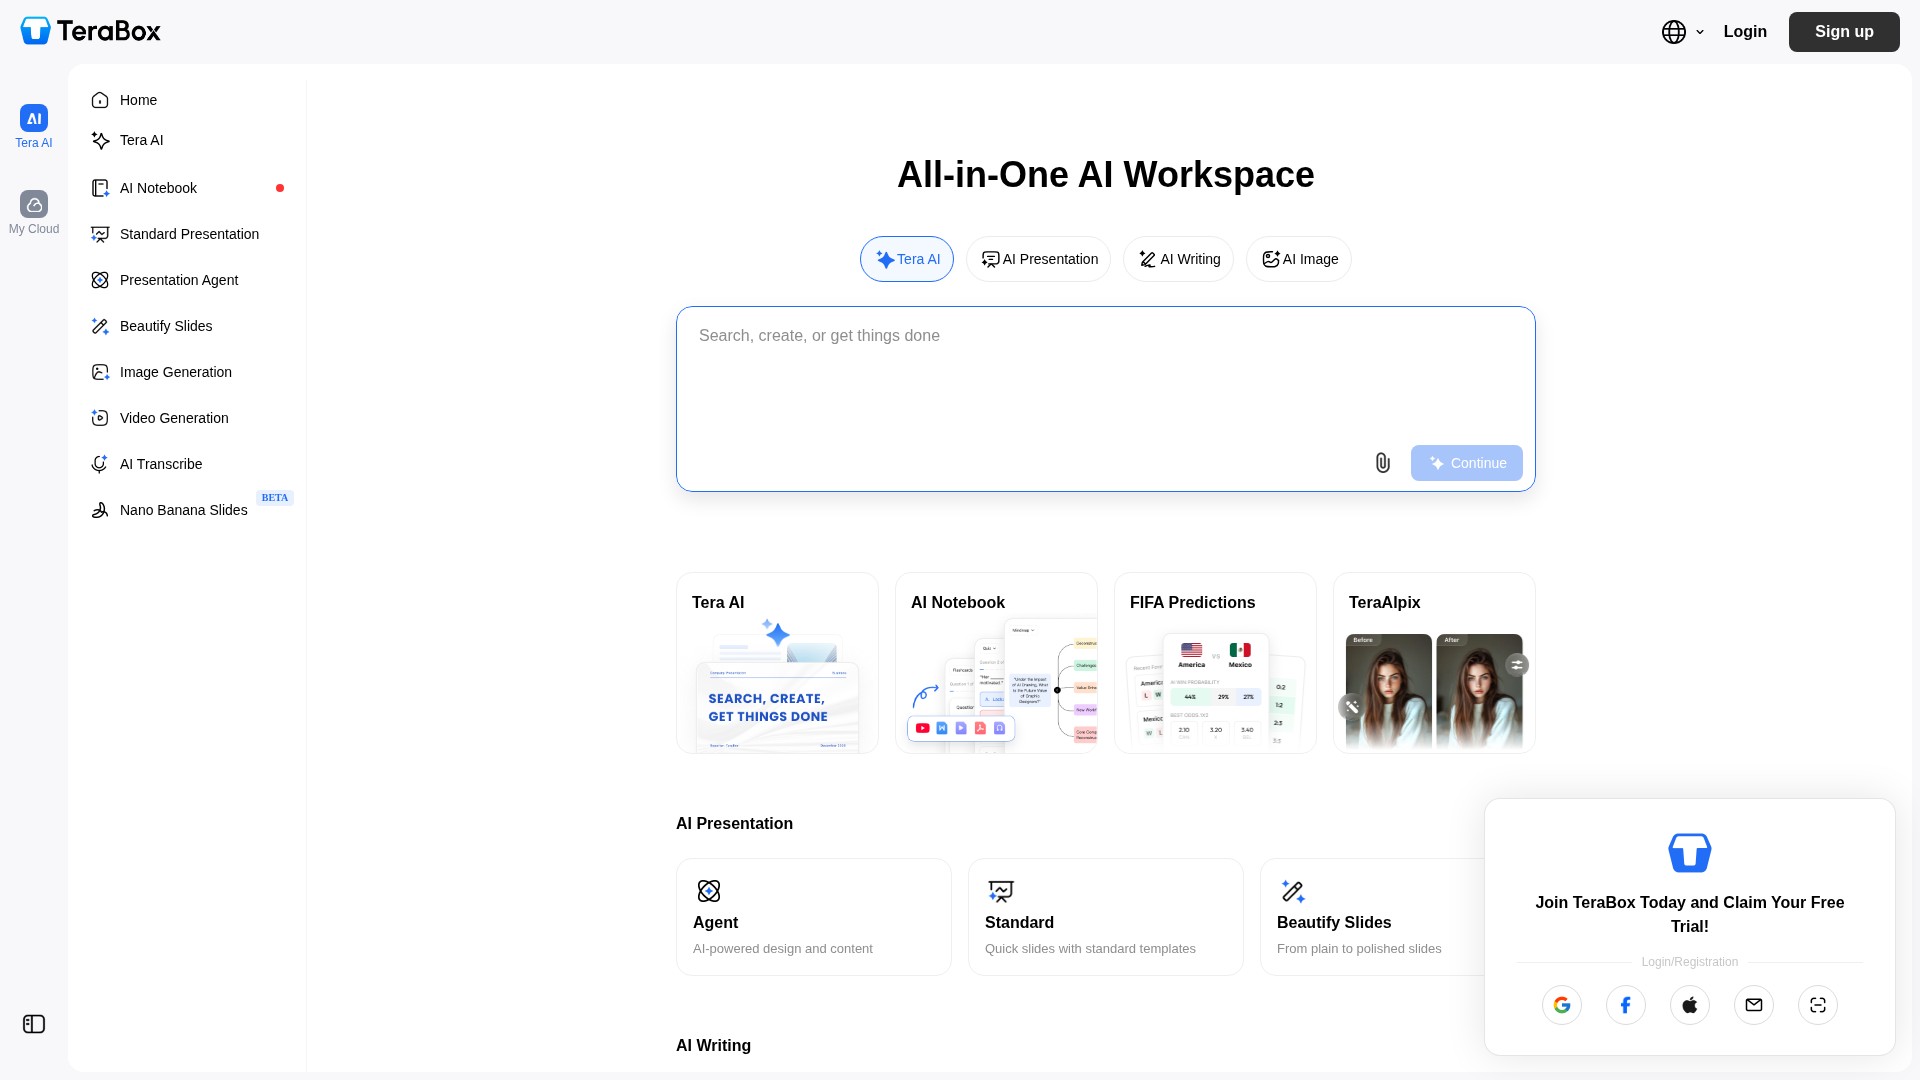Click the Continue button
Viewport: 1920px width, 1080px height.
(1467, 463)
